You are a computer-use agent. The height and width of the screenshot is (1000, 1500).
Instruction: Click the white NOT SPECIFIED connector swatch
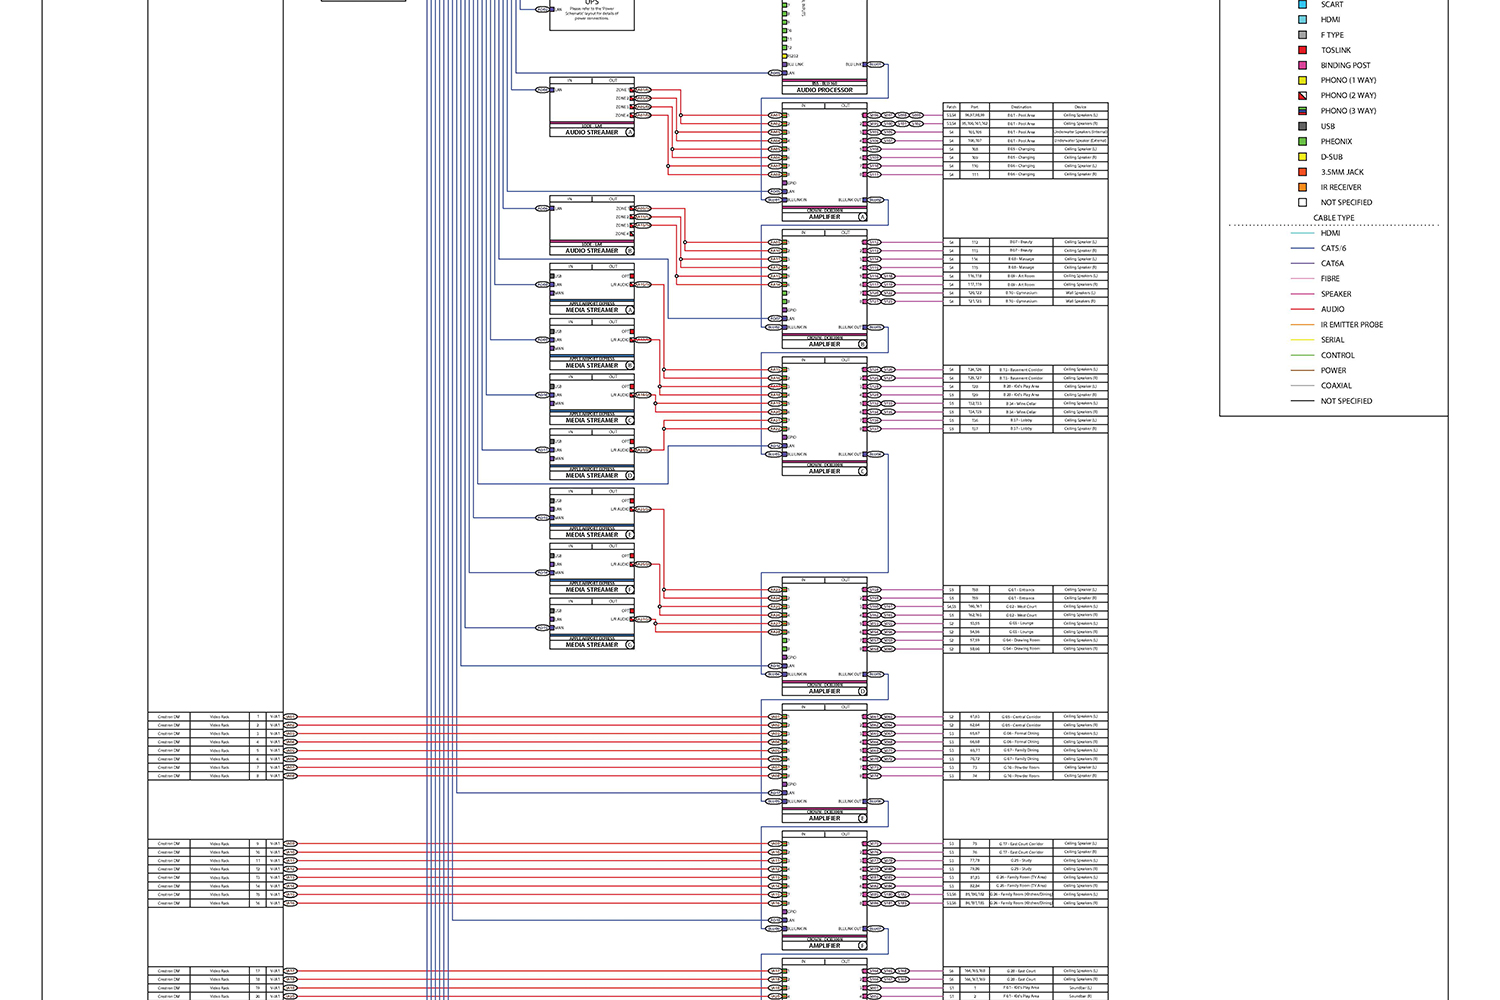tap(1302, 202)
